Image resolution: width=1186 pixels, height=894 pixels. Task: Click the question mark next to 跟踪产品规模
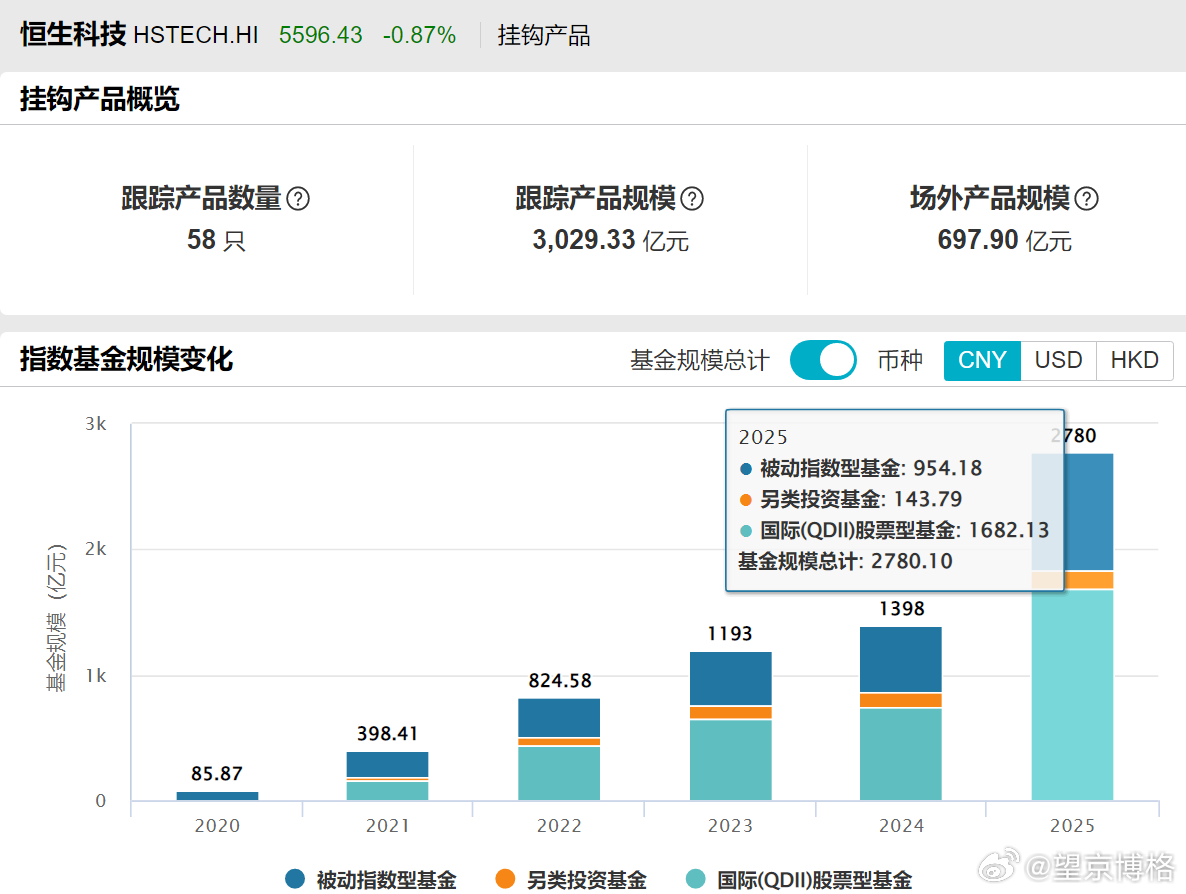tap(690, 199)
